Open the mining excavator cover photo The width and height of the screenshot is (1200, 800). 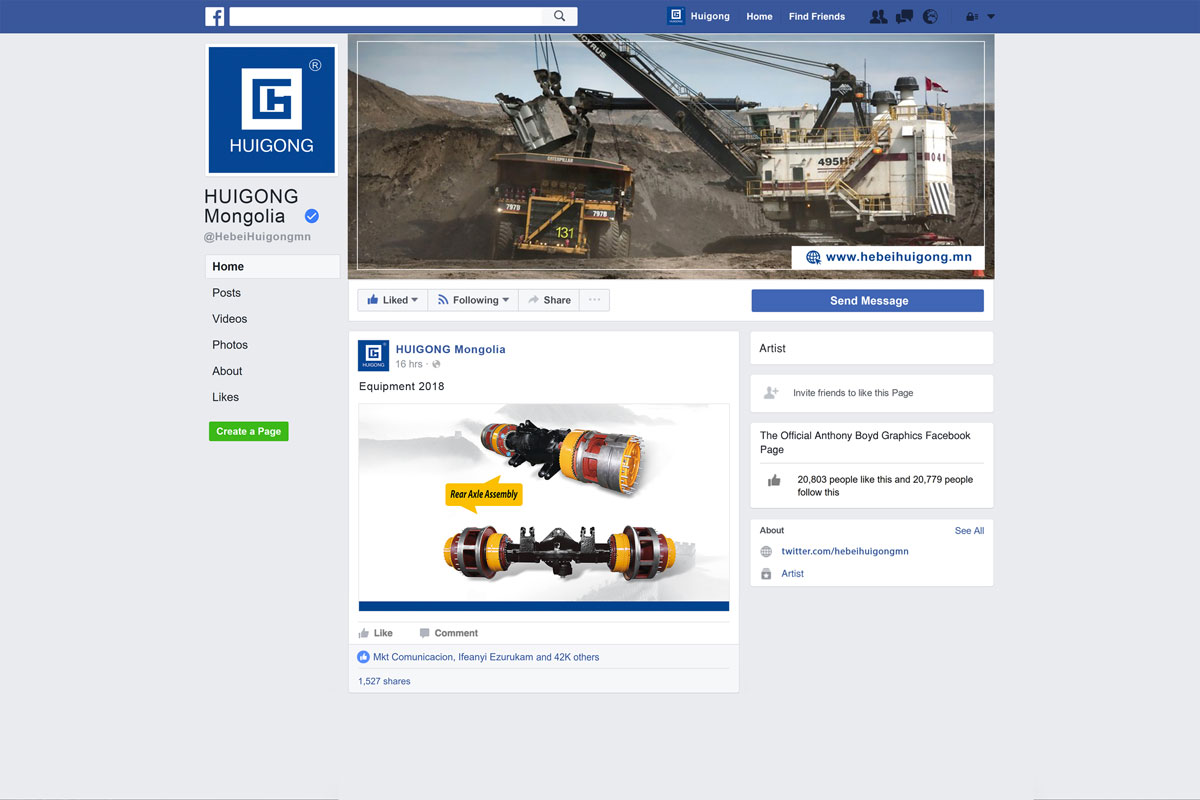[671, 156]
